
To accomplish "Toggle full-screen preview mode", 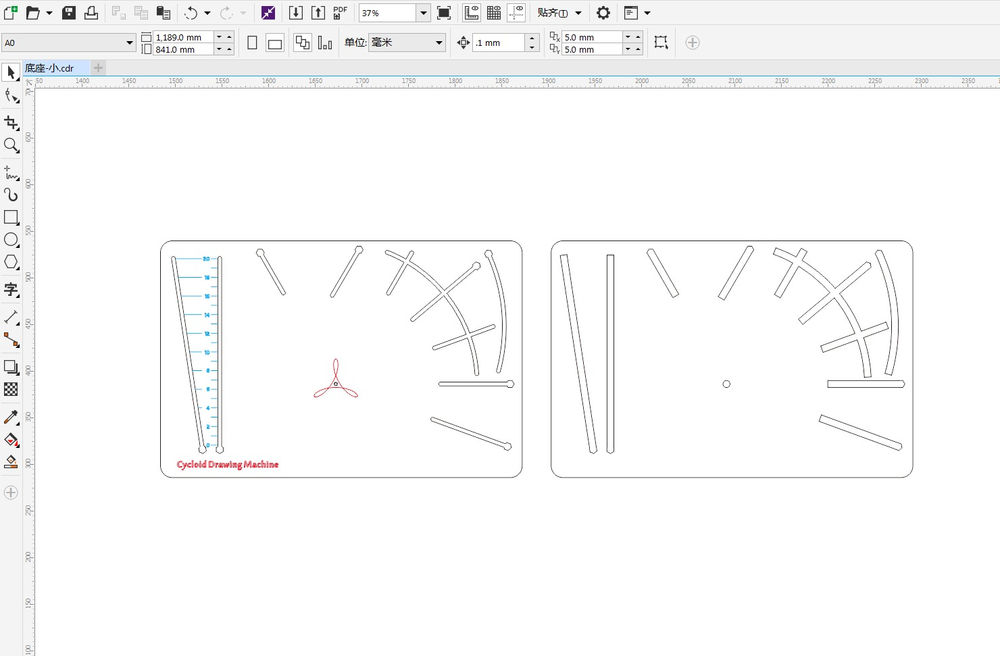I will (446, 12).
